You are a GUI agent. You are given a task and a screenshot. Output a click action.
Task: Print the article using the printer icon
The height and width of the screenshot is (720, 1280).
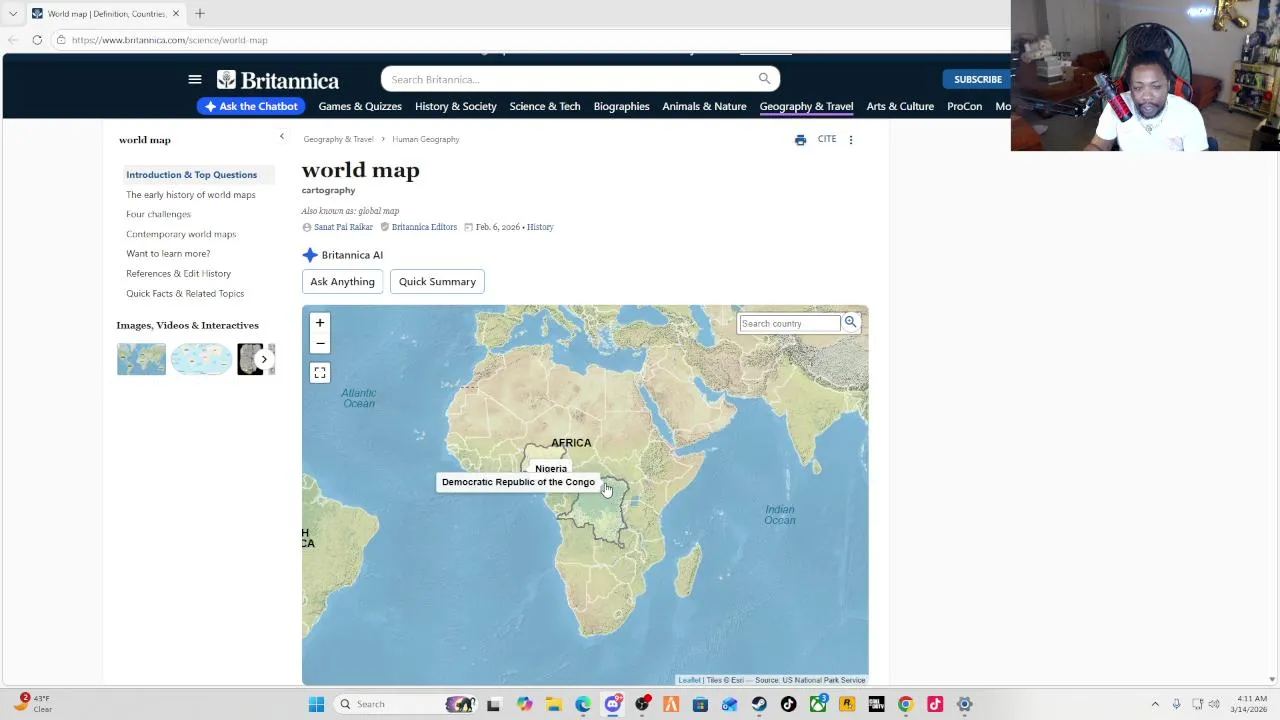click(800, 140)
